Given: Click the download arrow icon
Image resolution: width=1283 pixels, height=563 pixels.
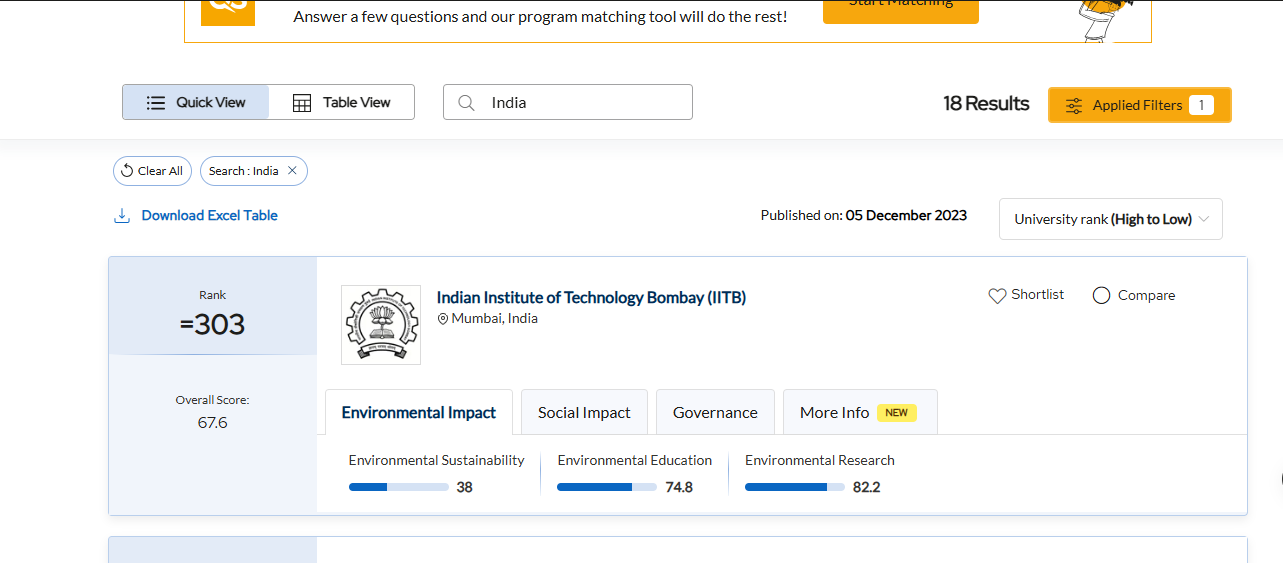Looking at the screenshot, I should point(122,215).
